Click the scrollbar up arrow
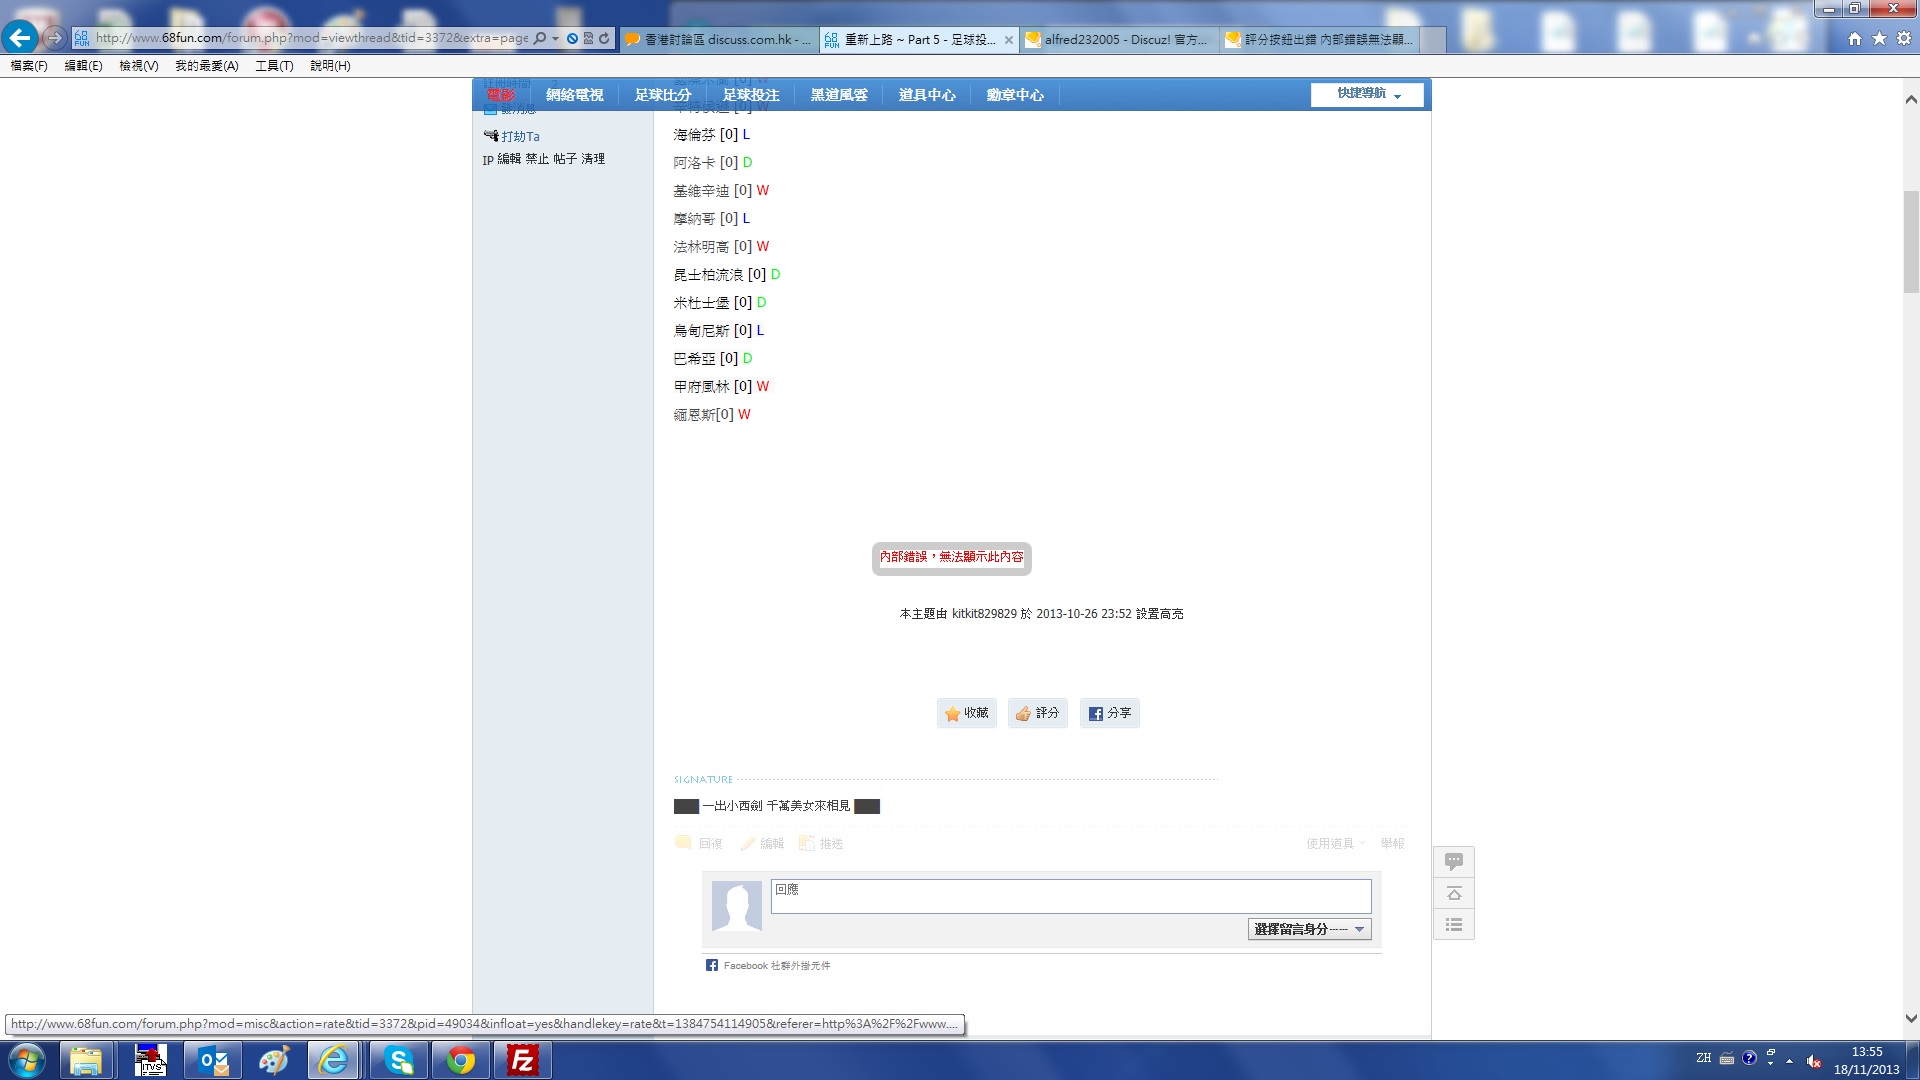Screen dimensions: 1920x1080 (x=1911, y=100)
